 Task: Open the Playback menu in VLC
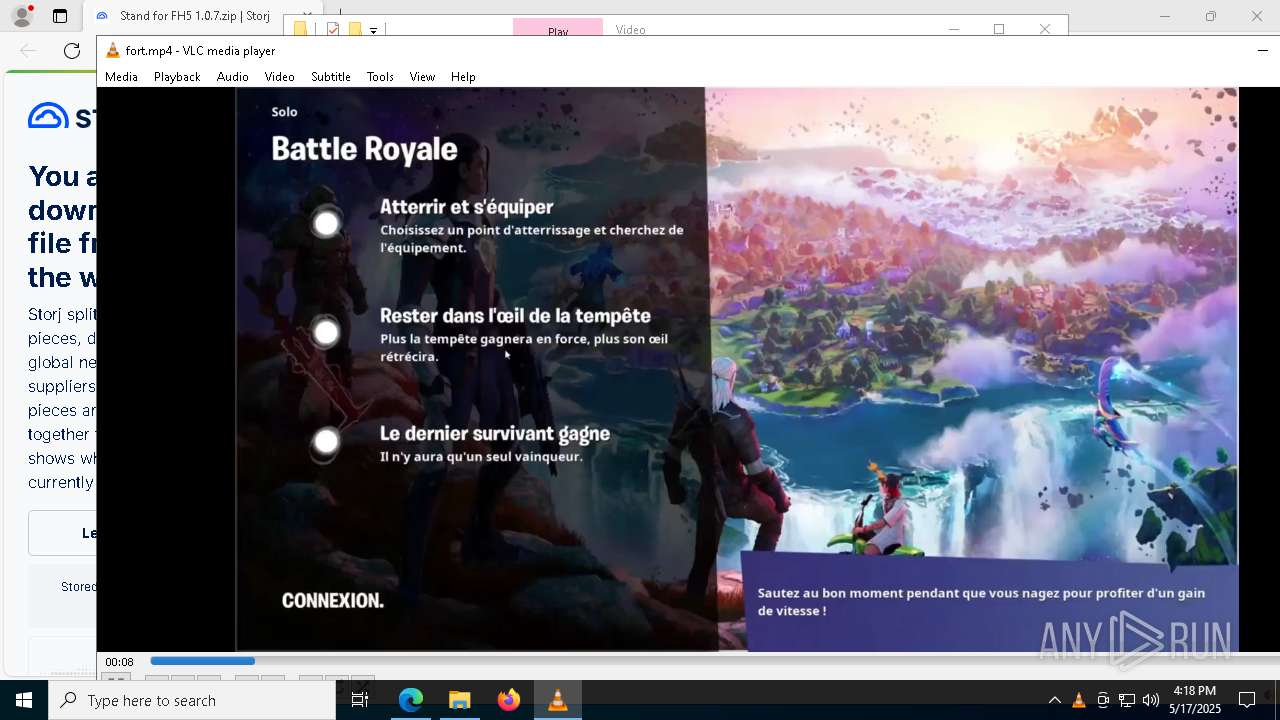[177, 77]
